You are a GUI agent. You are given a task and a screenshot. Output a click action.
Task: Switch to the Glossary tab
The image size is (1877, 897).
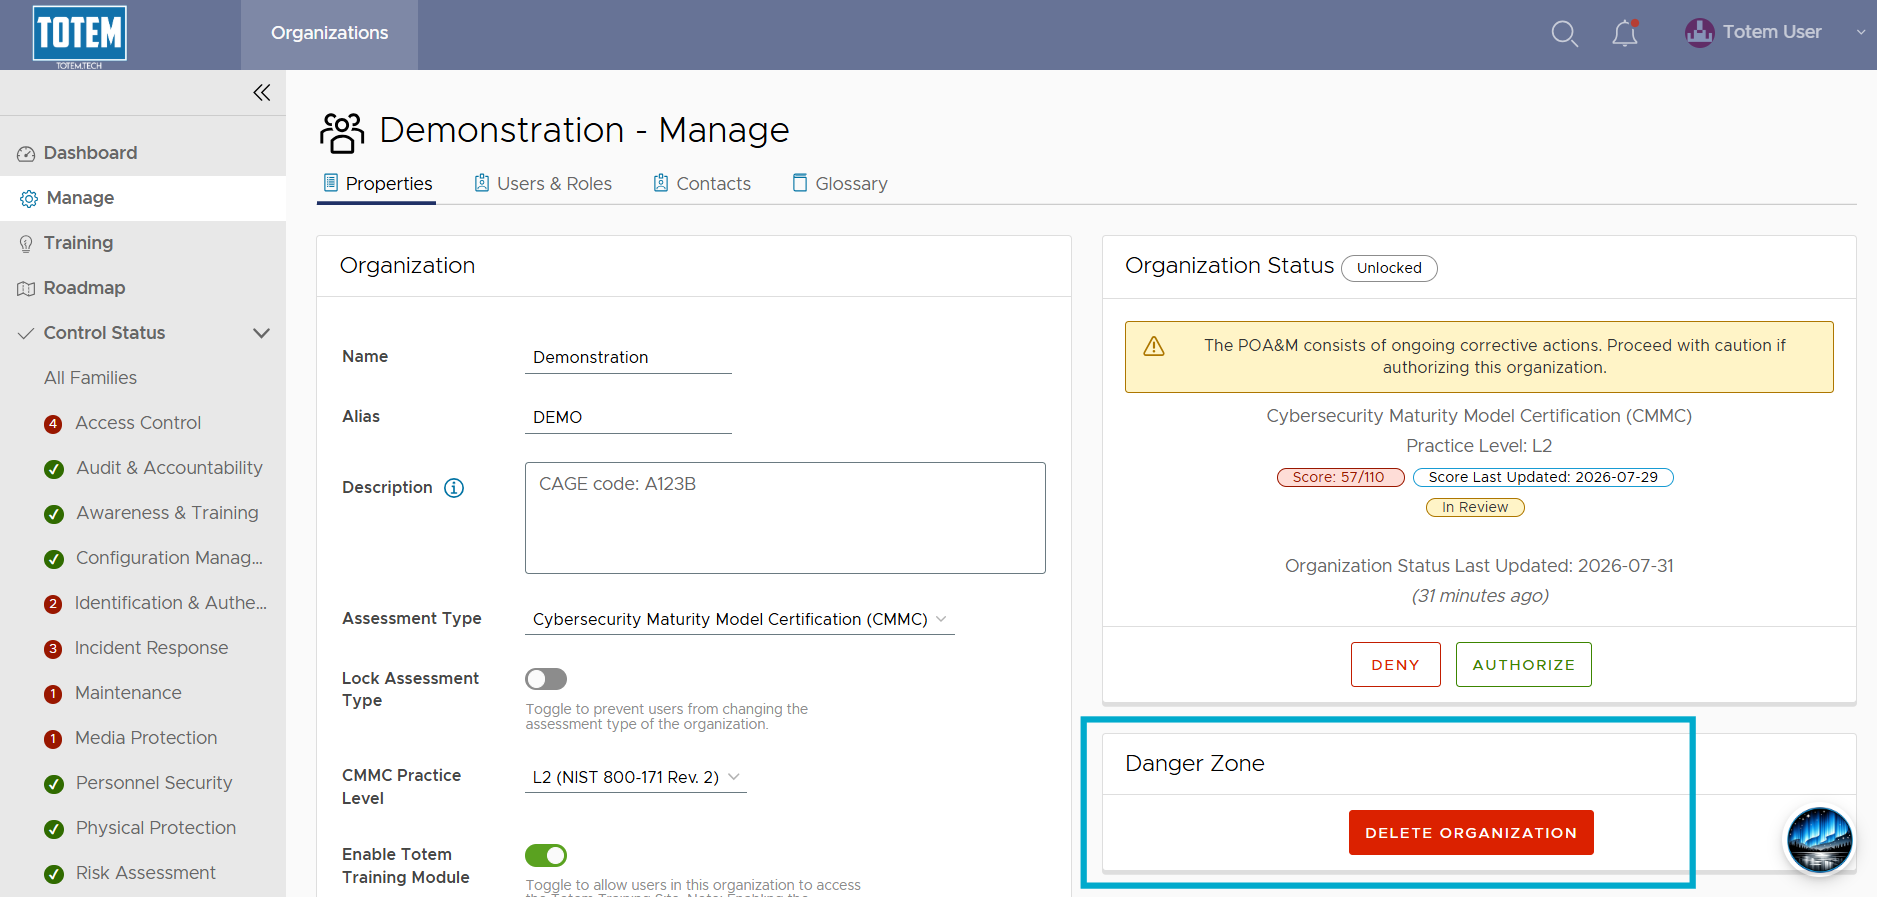pyautogui.click(x=840, y=184)
